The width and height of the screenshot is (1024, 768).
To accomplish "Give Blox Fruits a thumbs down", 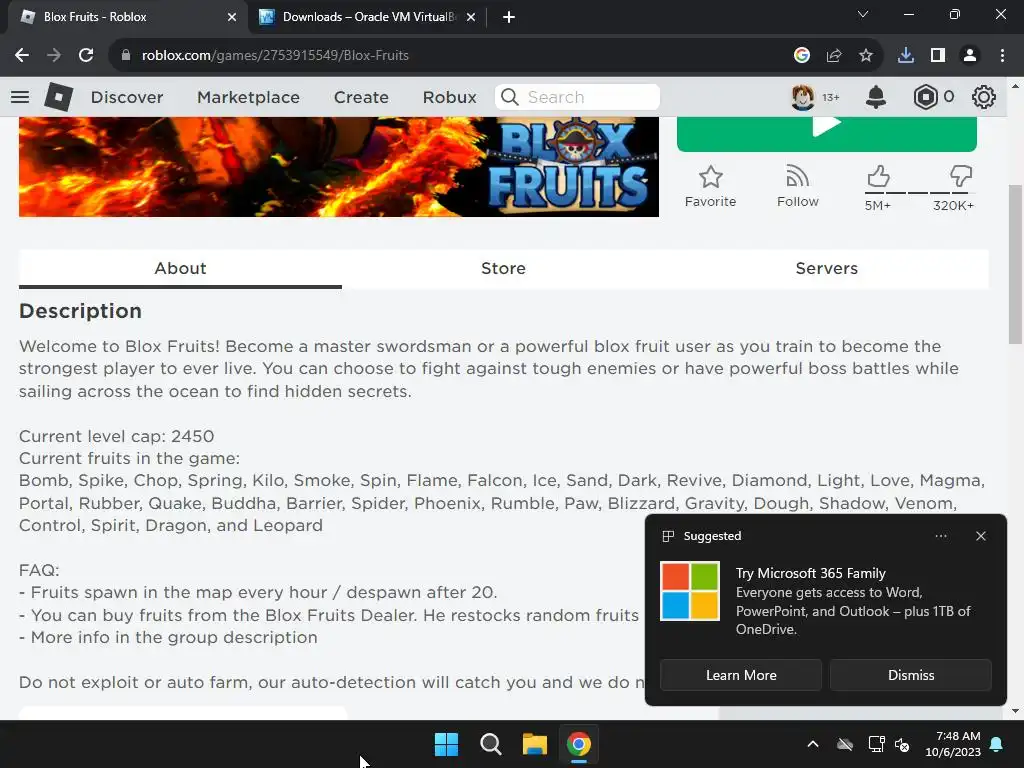I will (x=961, y=177).
